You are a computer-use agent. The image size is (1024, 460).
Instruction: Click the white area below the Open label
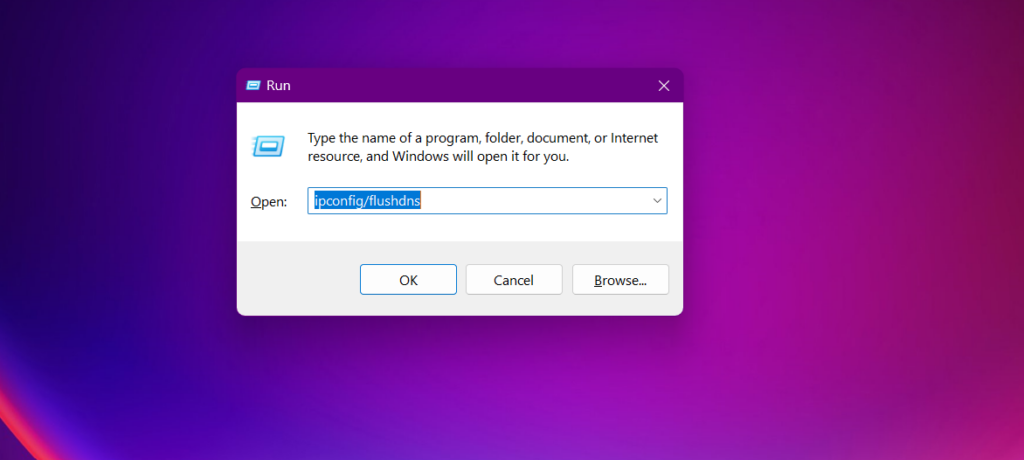(x=268, y=228)
